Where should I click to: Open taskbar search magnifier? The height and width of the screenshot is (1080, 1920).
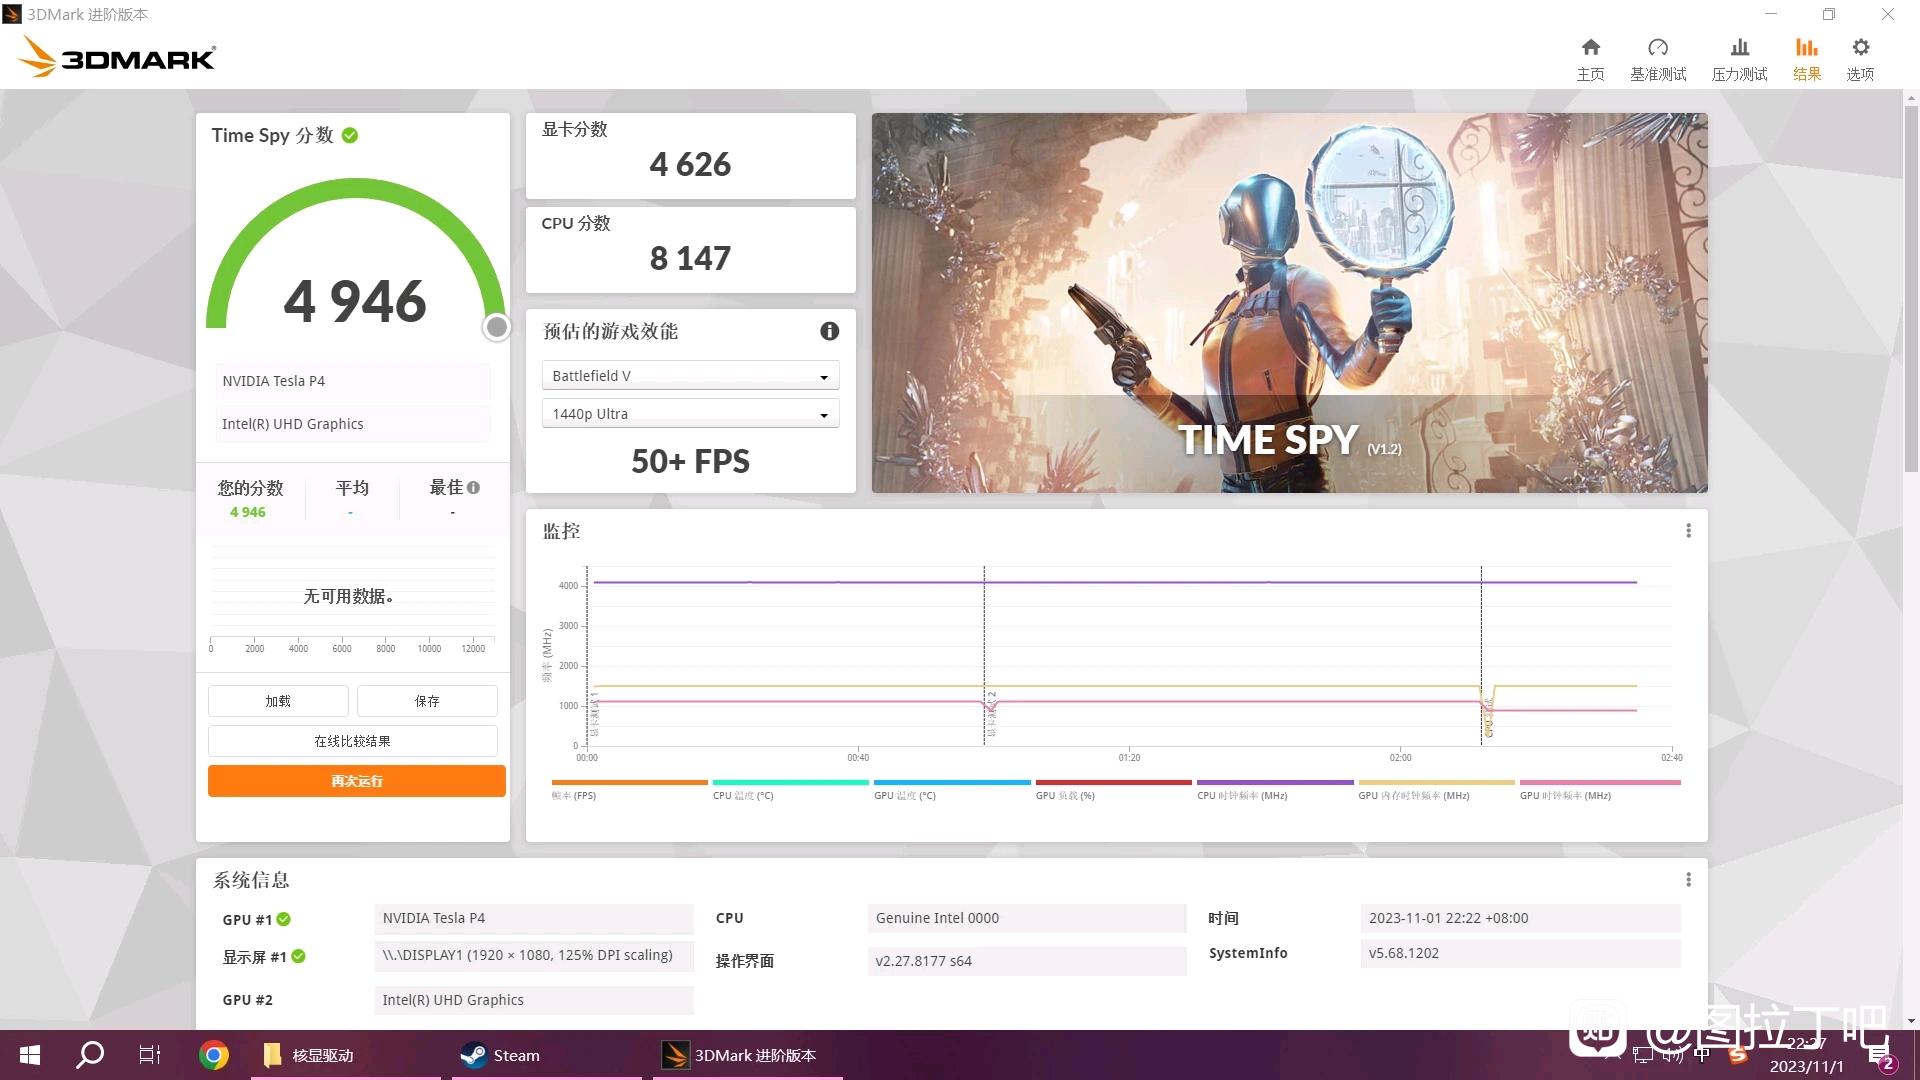[x=90, y=1055]
